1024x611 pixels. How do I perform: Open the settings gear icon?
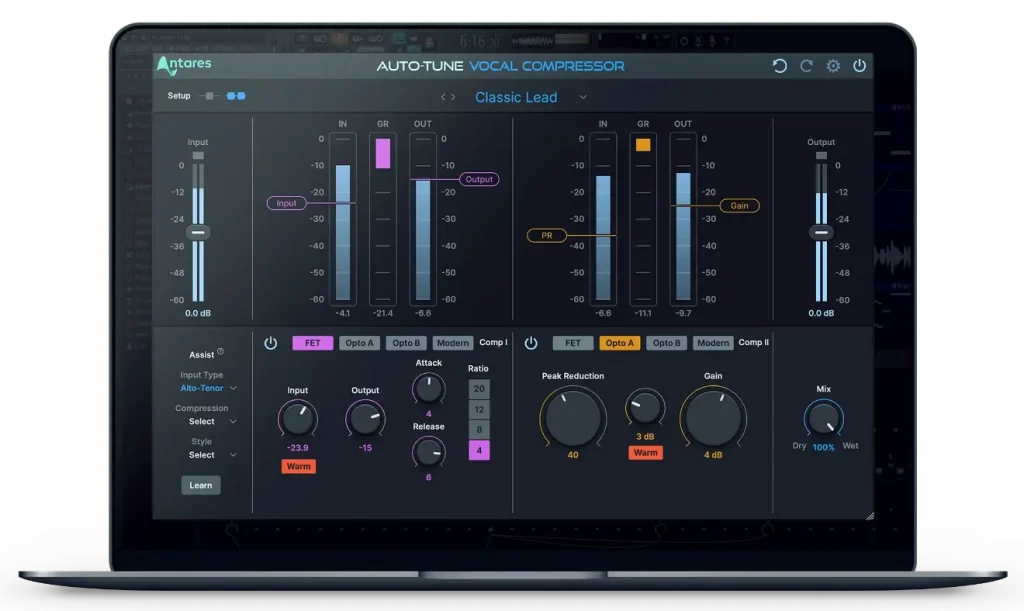[834, 65]
